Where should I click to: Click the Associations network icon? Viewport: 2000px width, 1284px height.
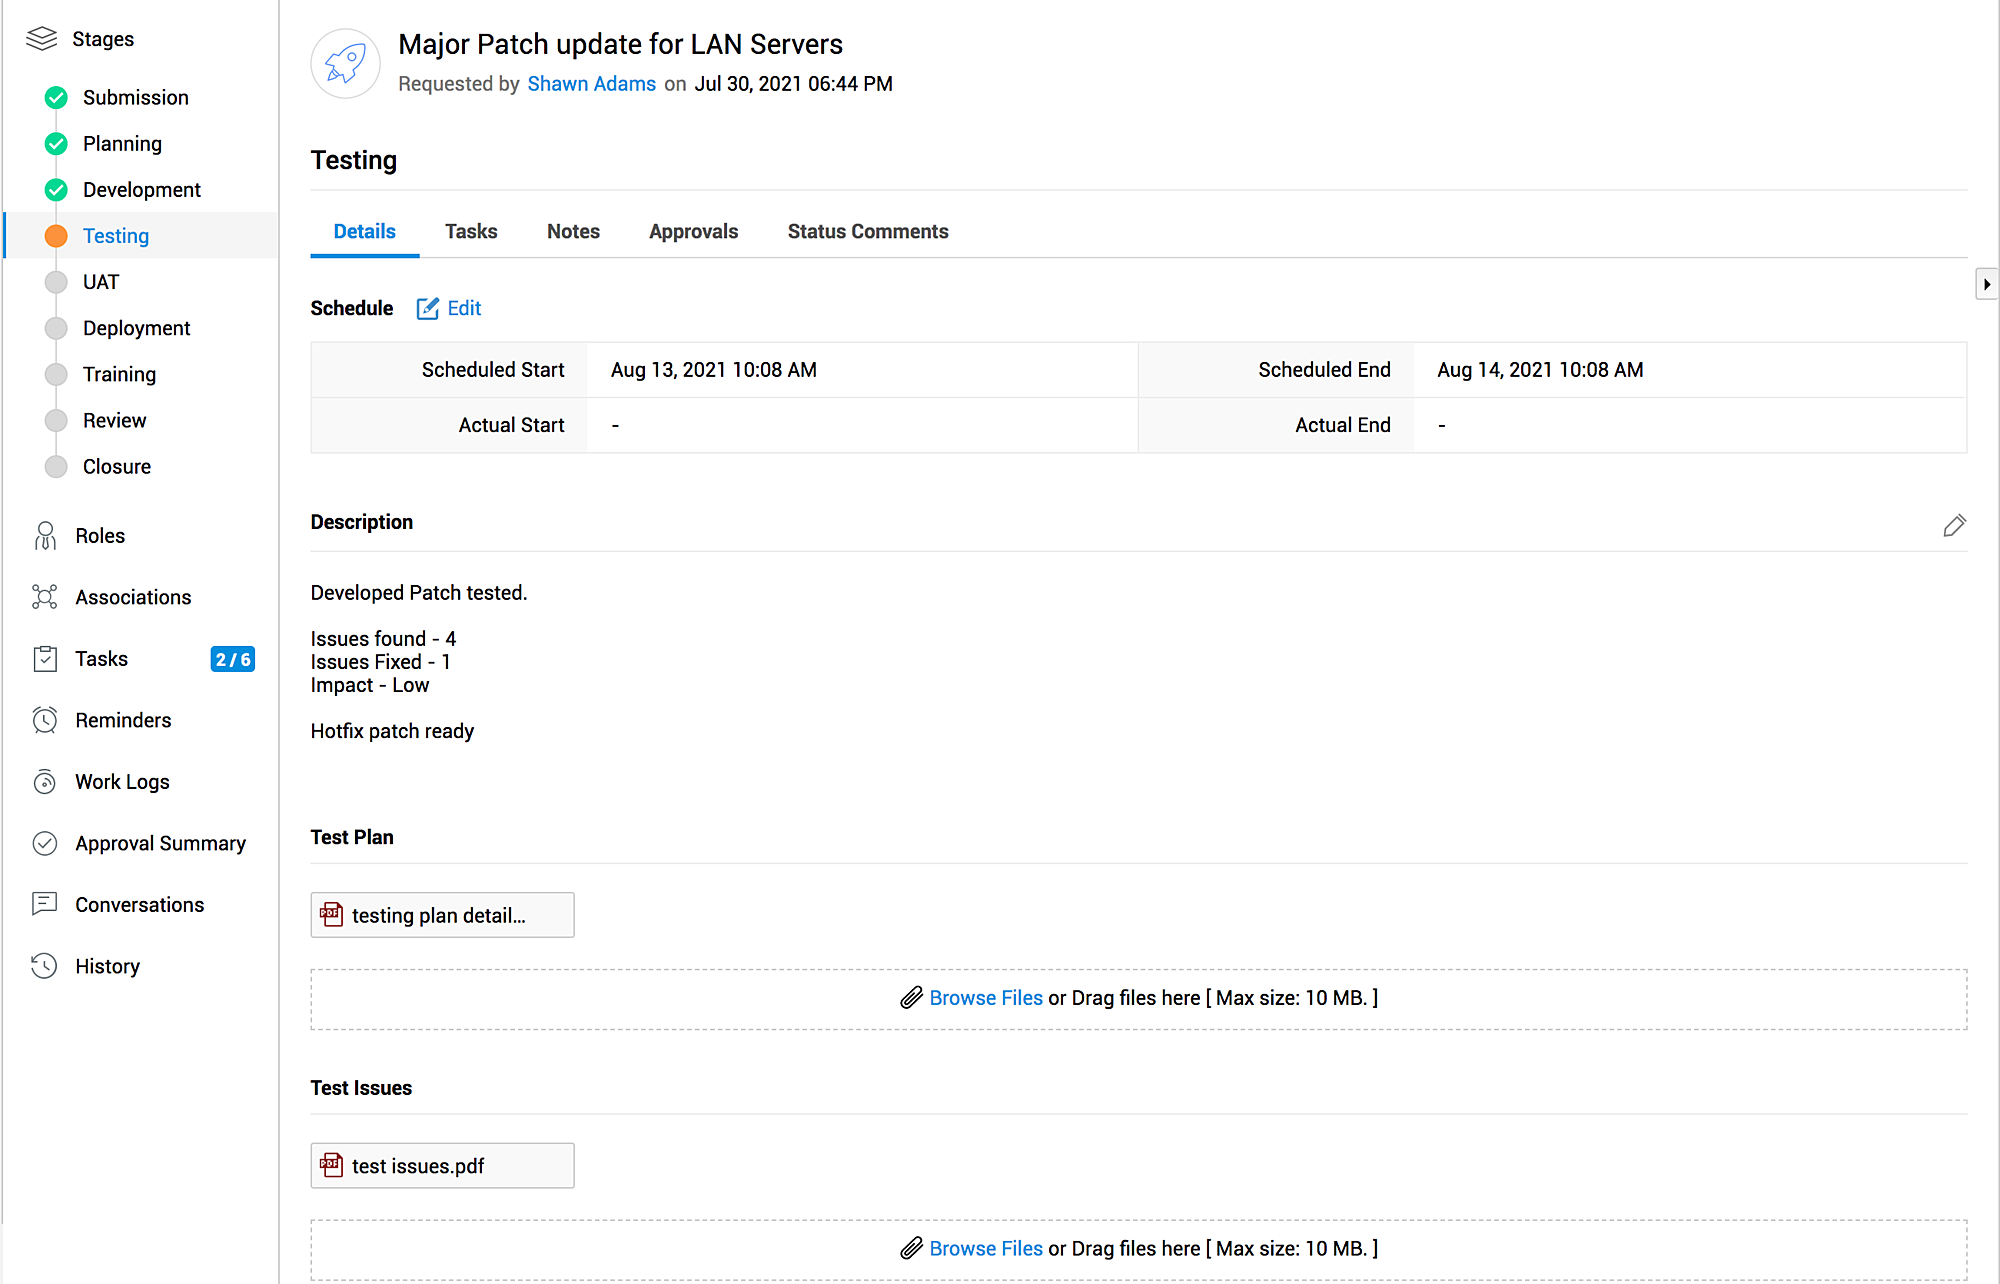pyautogui.click(x=45, y=597)
